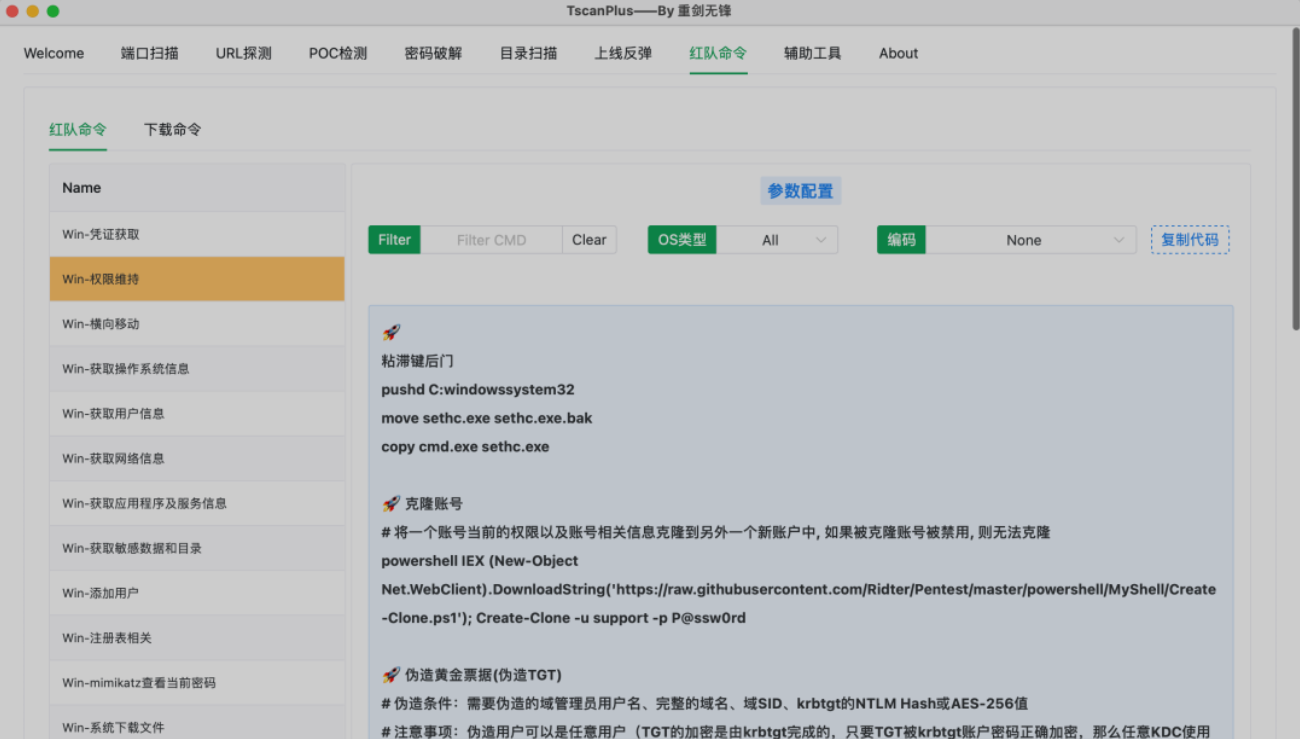Image resolution: width=1300 pixels, height=739 pixels.
Task: Select Win-获取用户信息 row
Action: [x=197, y=414]
